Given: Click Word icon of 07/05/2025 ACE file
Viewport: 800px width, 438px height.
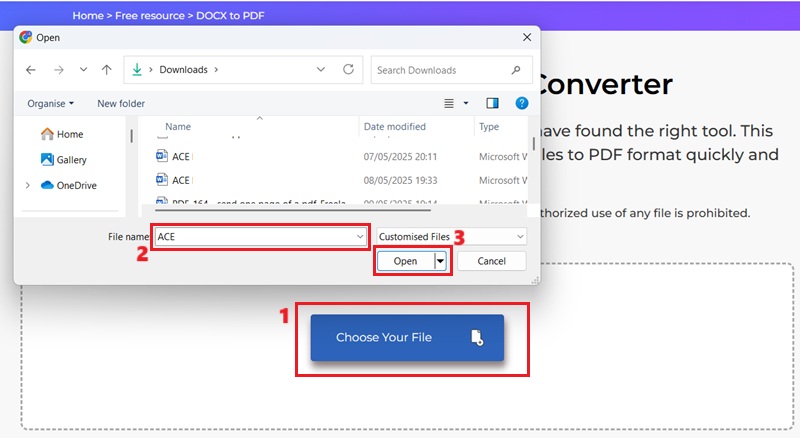Looking at the screenshot, I should (x=162, y=156).
